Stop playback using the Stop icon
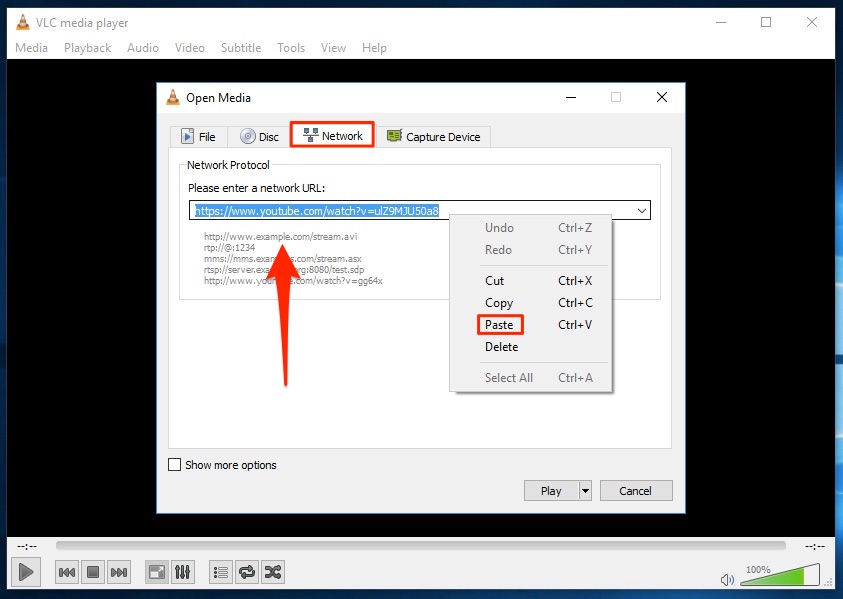This screenshot has width=843, height=599. point(92,571)
